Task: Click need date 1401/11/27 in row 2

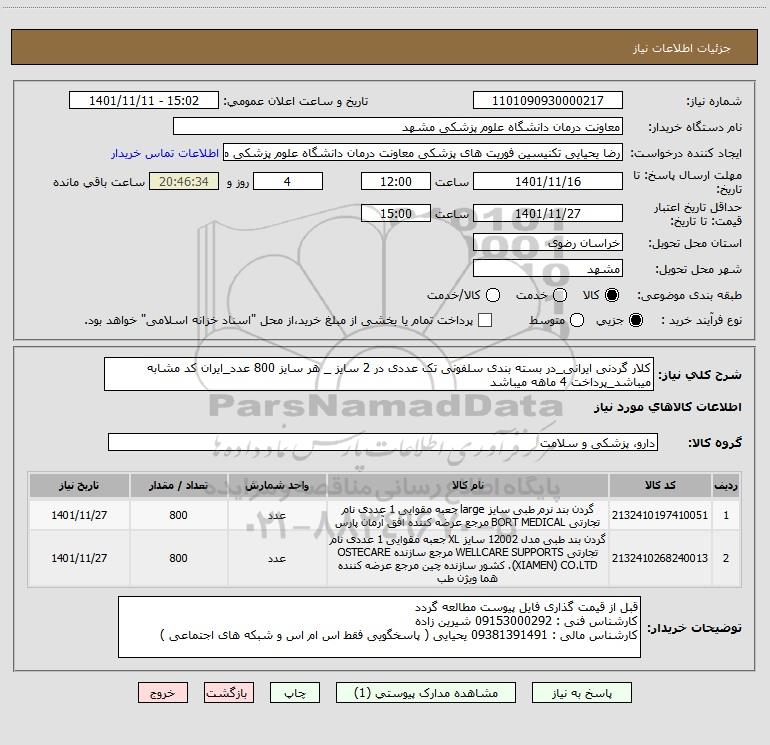Action: [x=79, y=558]
